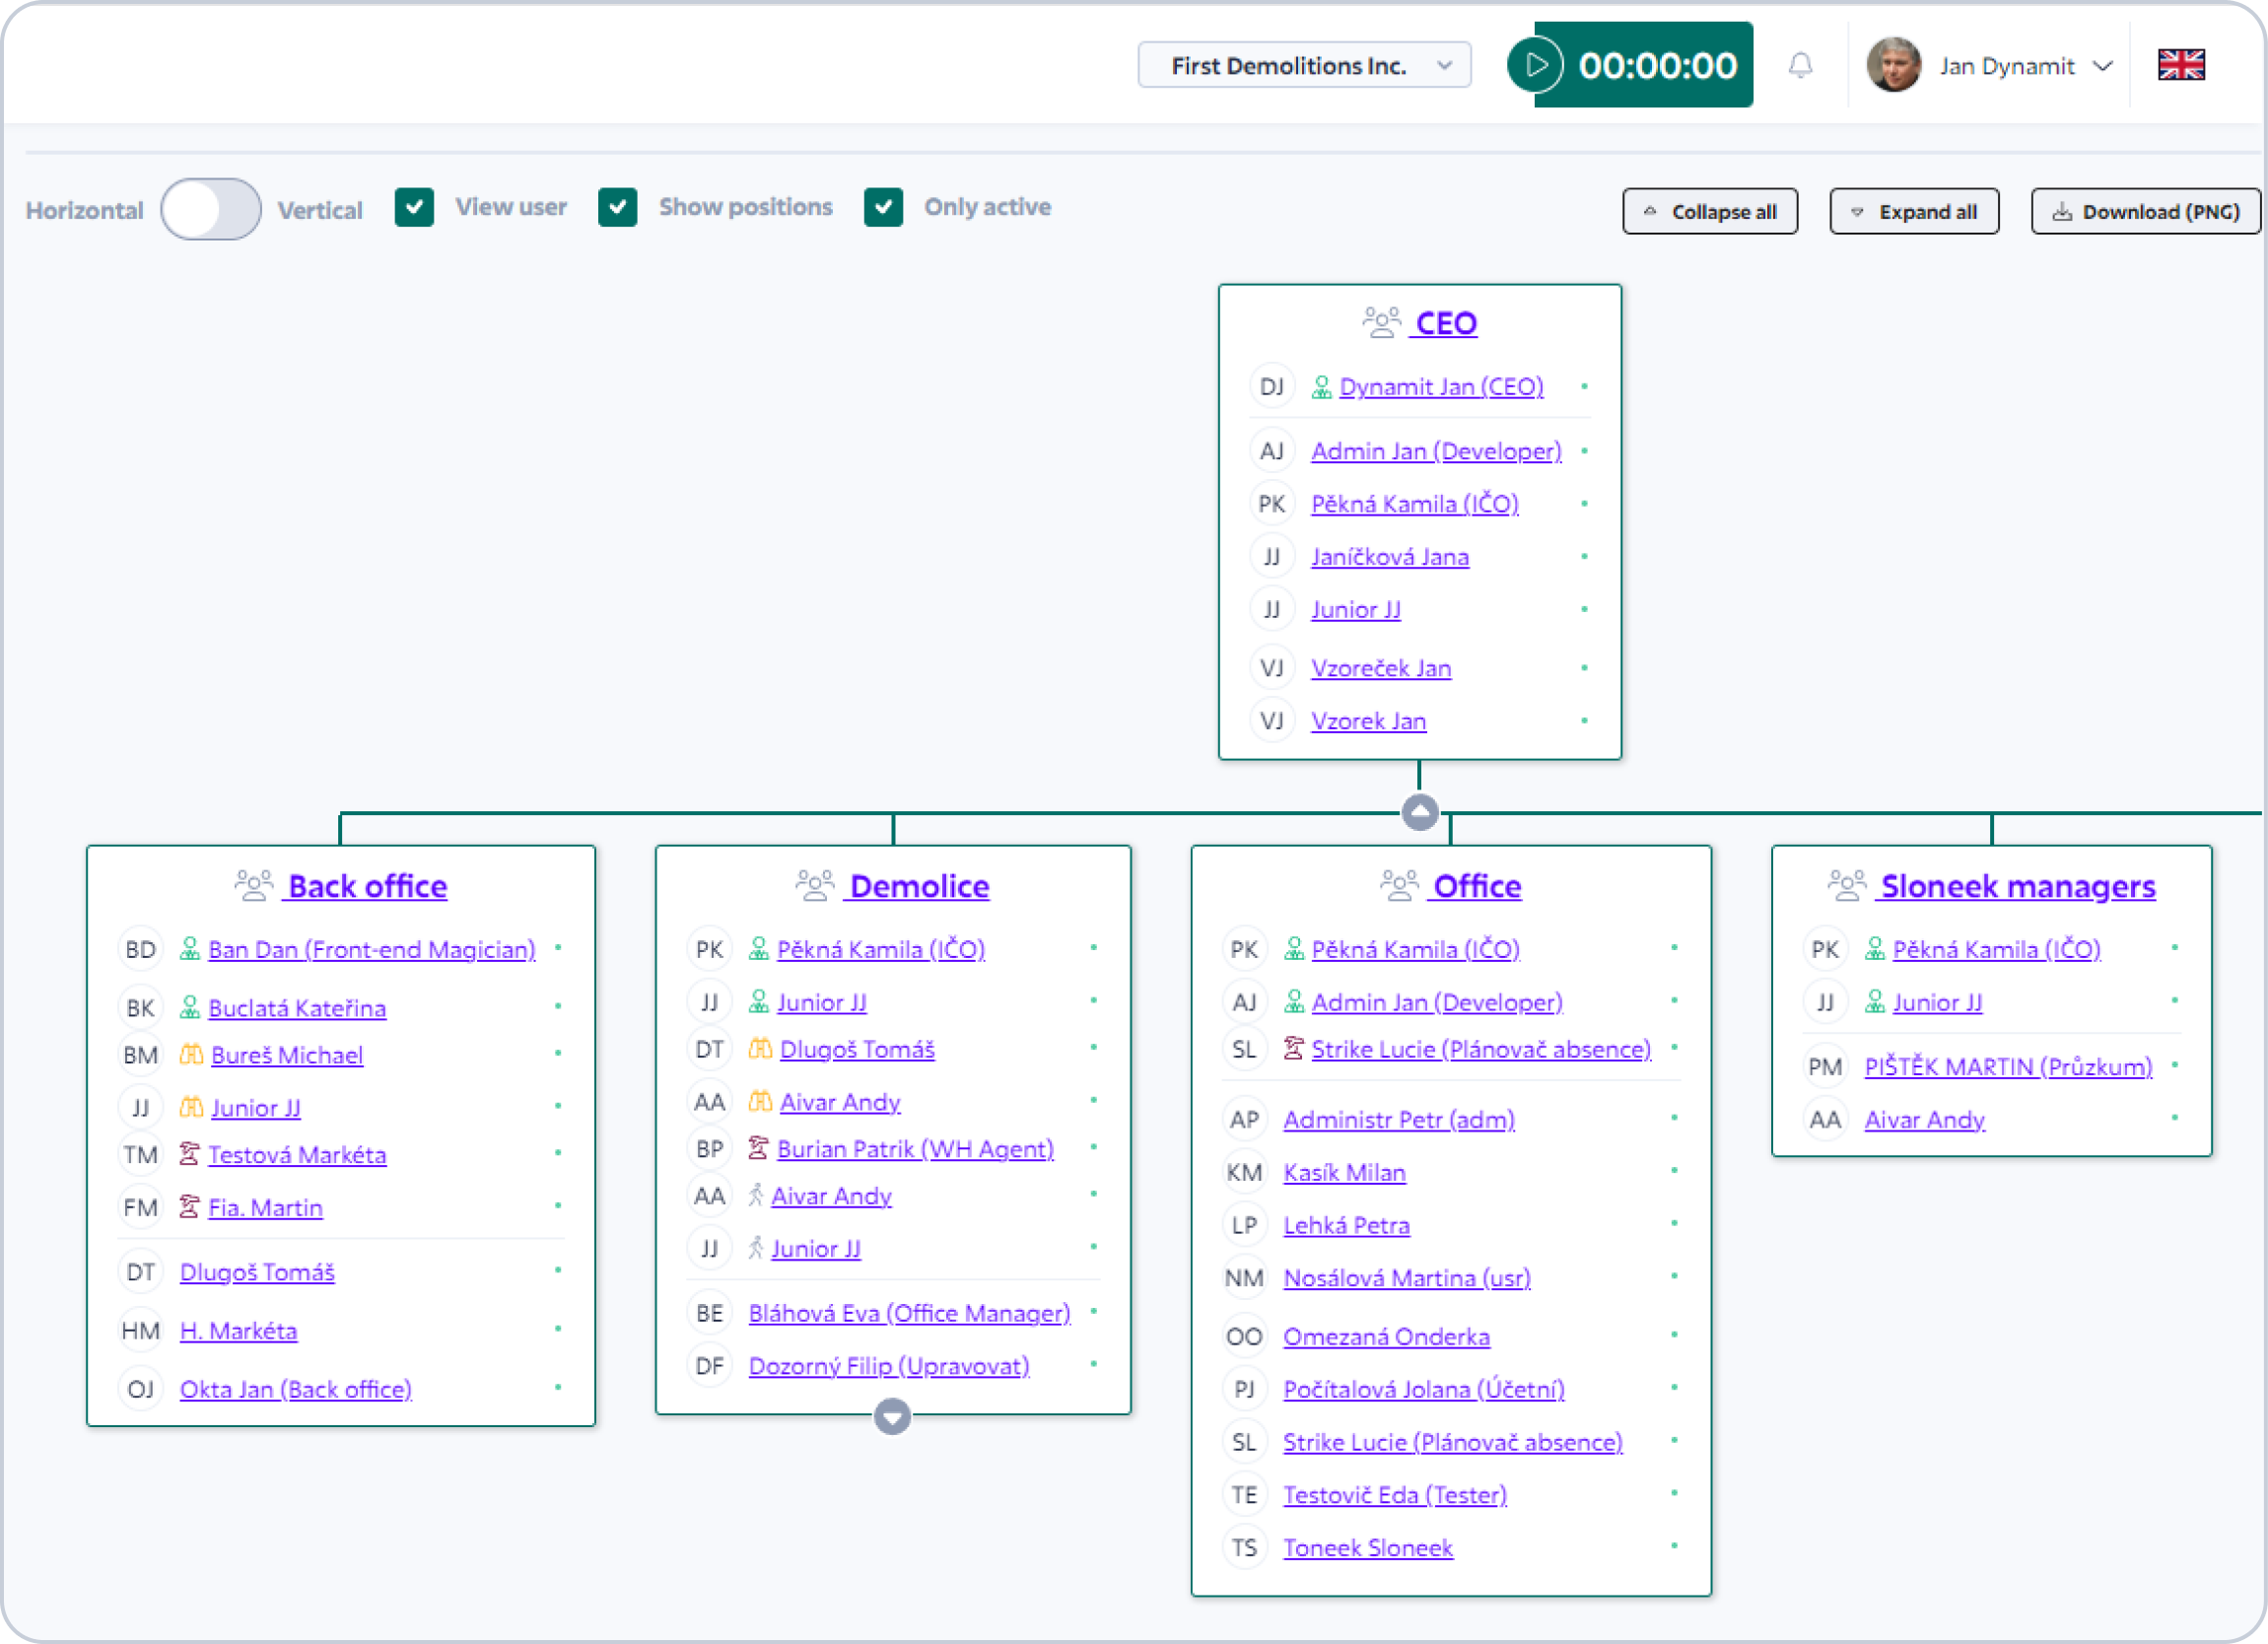Click BD avatar initials in Back office
This screenshot has width=2268, height=1644.
click(141, 949)
